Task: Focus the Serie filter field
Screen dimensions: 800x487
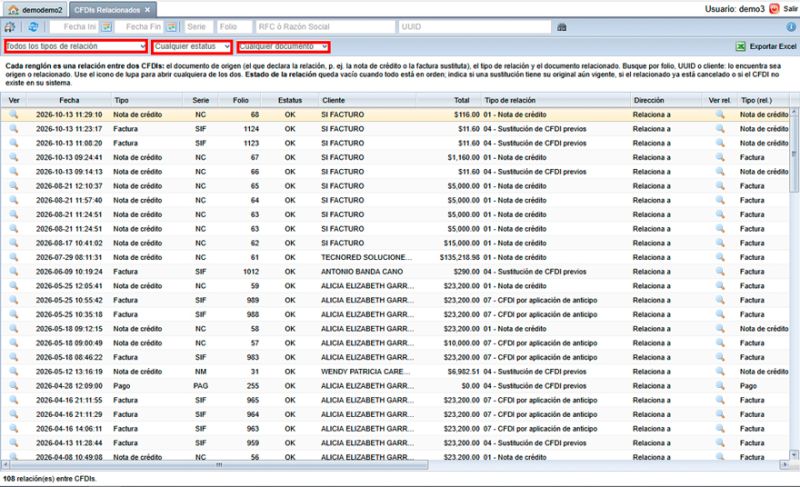Action: point(198,27)
